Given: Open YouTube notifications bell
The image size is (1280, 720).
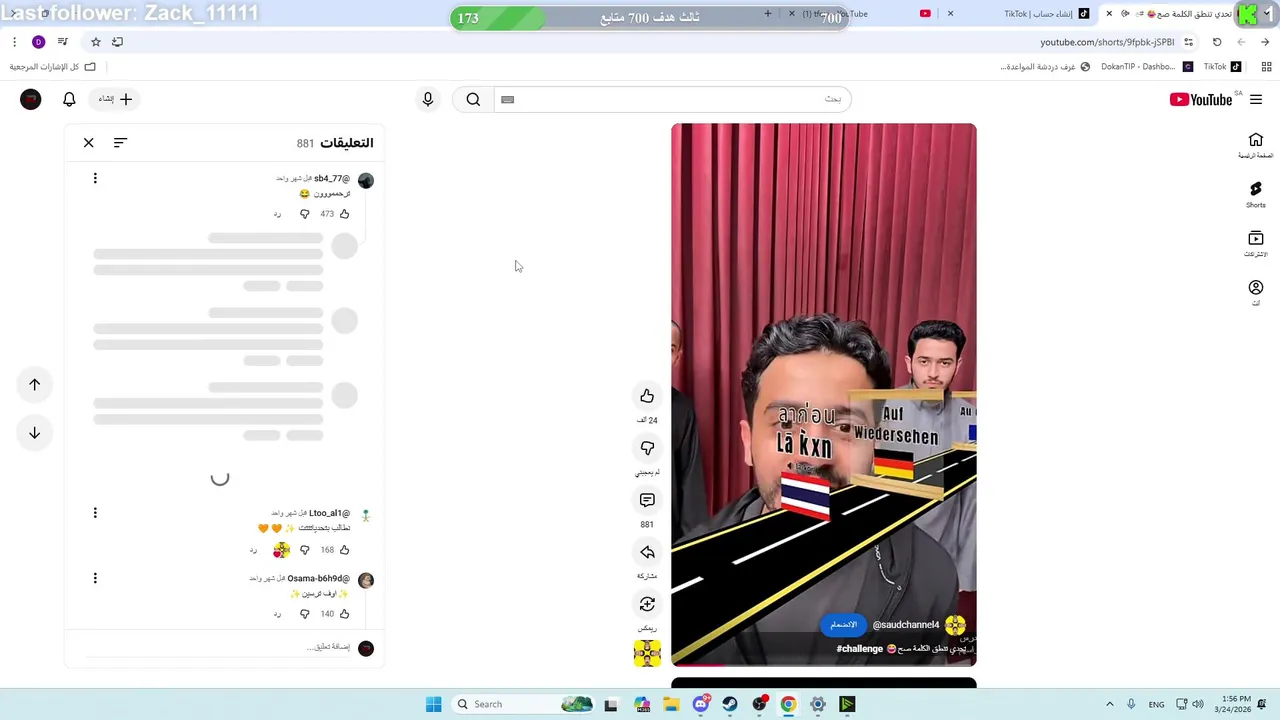Looking at the screenshot, I should [69, 99].
